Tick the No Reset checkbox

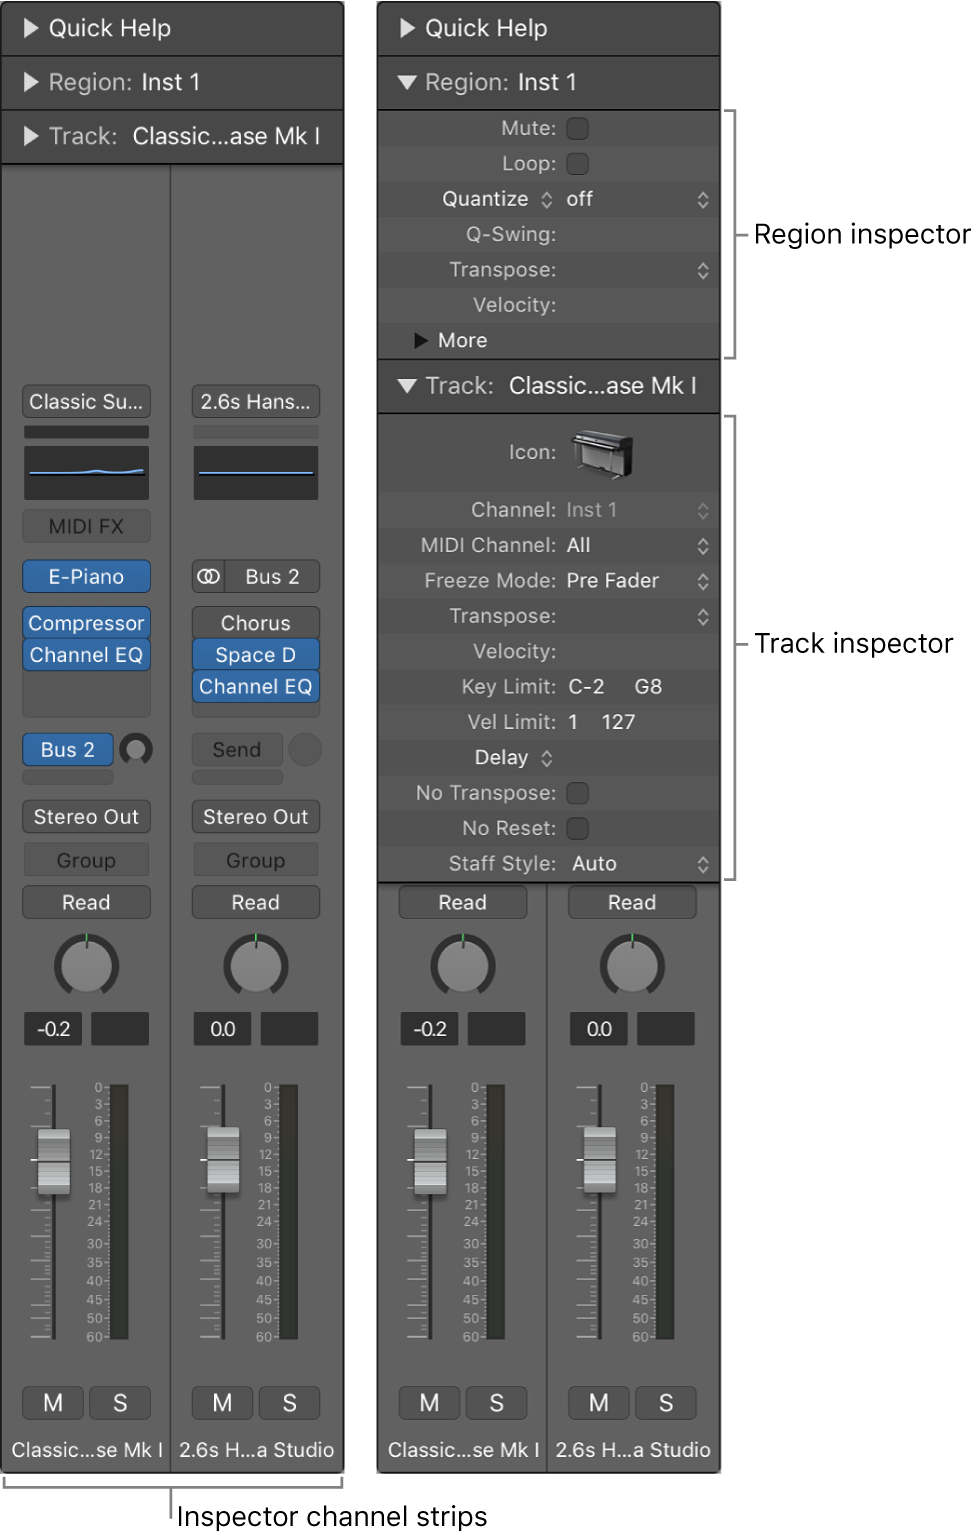[x=578, y=828]
